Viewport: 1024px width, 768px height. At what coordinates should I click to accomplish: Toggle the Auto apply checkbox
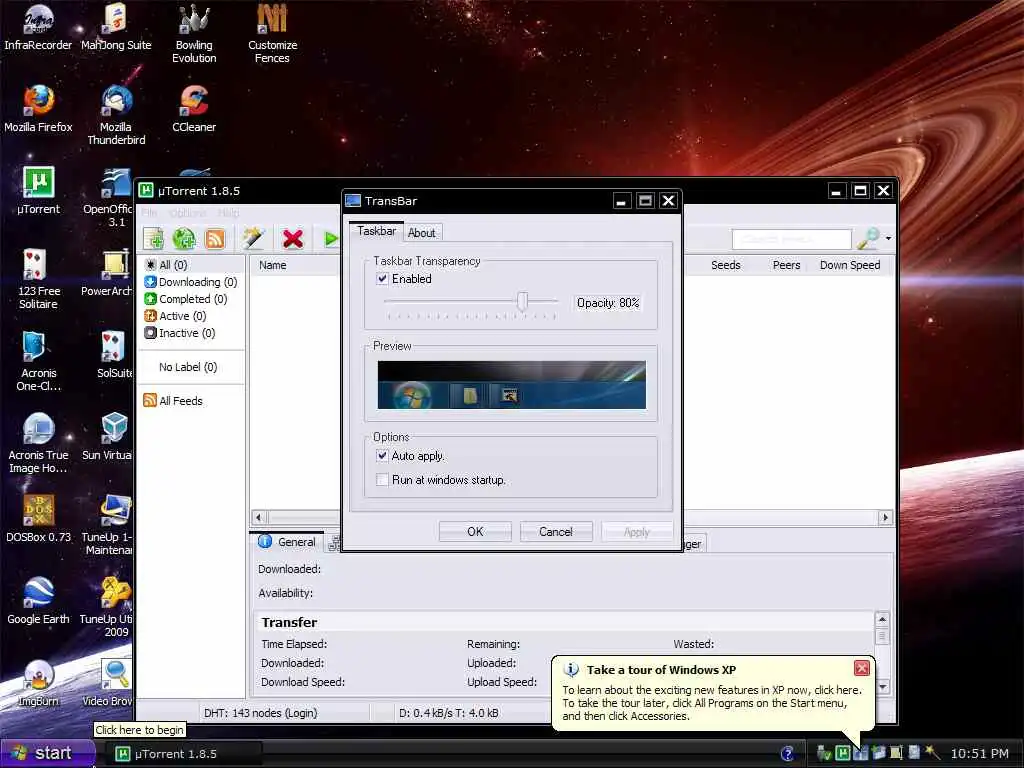(x=382, y=456)
